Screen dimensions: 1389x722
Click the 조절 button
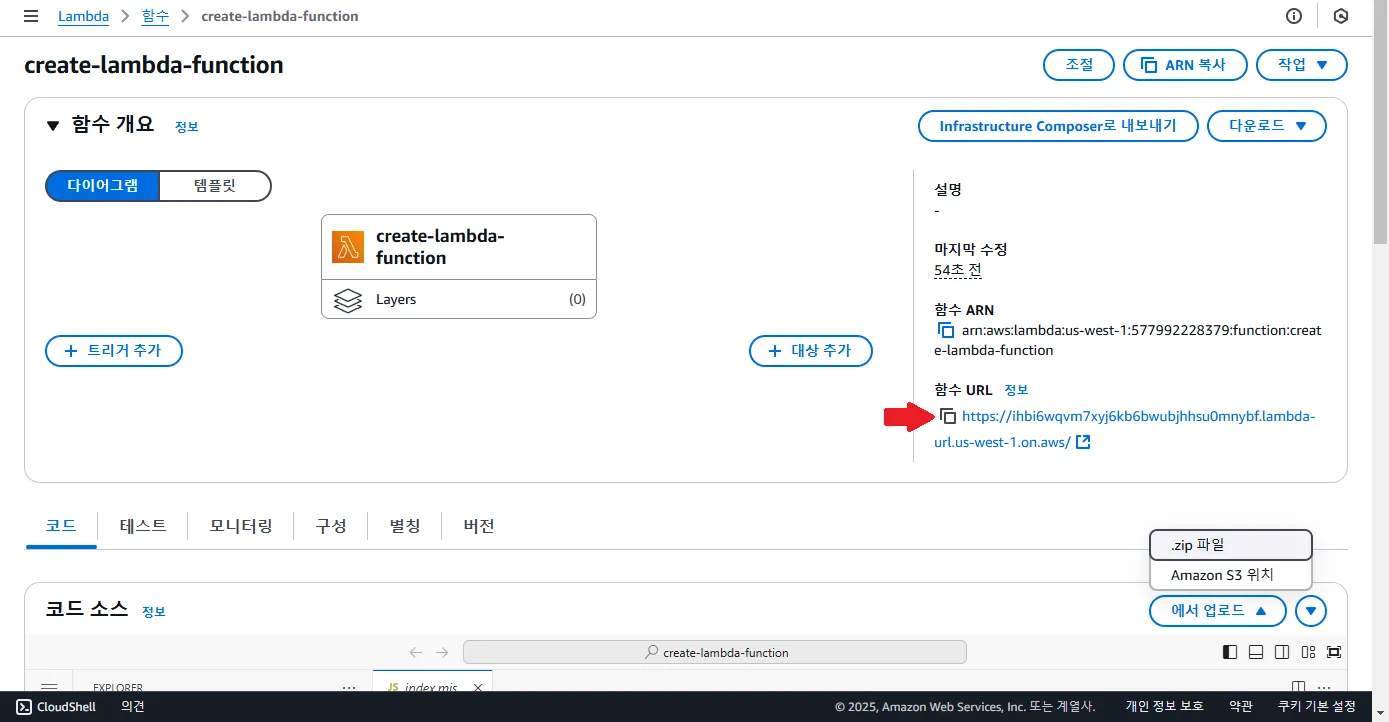(x=1079, y=65)
